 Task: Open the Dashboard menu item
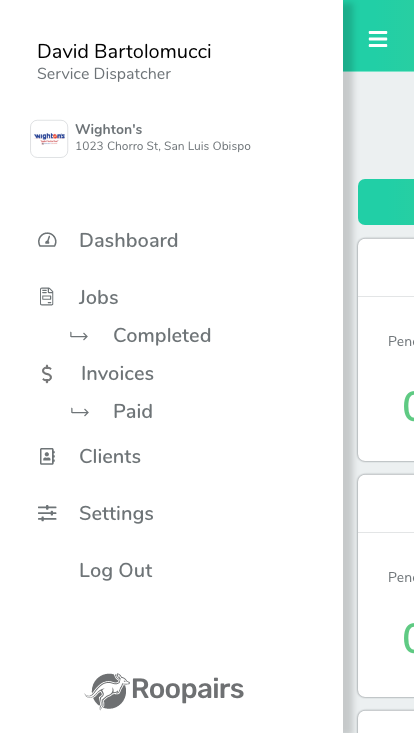point(128,241)
